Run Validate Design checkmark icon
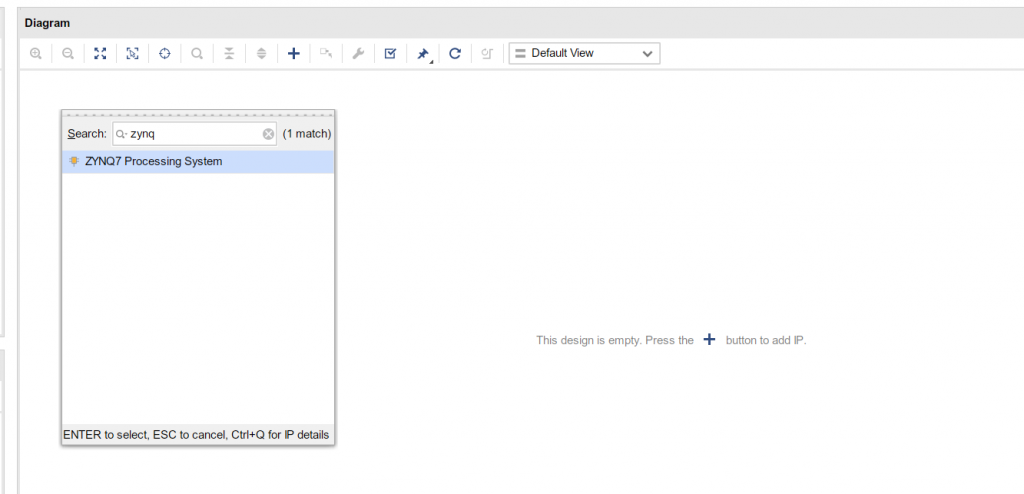This screenshot has height=494, width=1024. (x=390, y=53)
